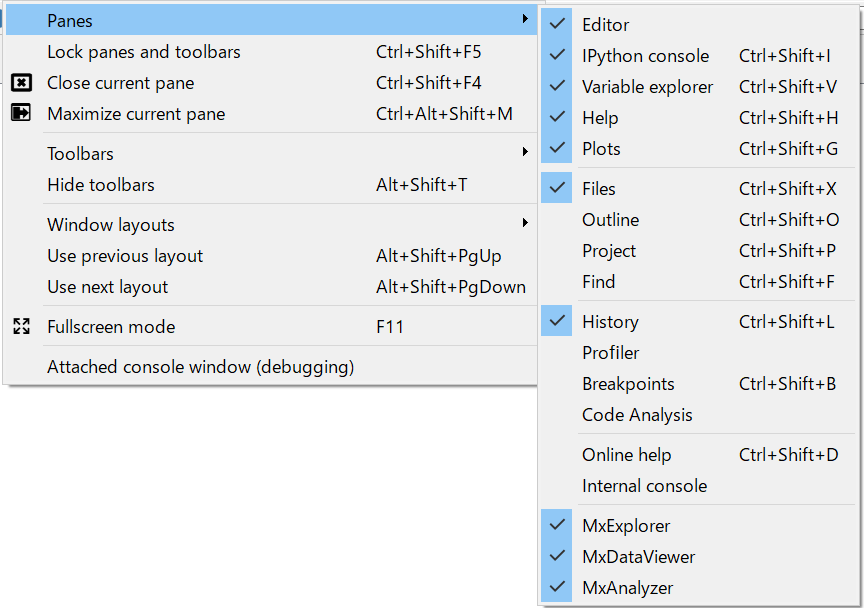Enable the Outline pane

[610, 220]
